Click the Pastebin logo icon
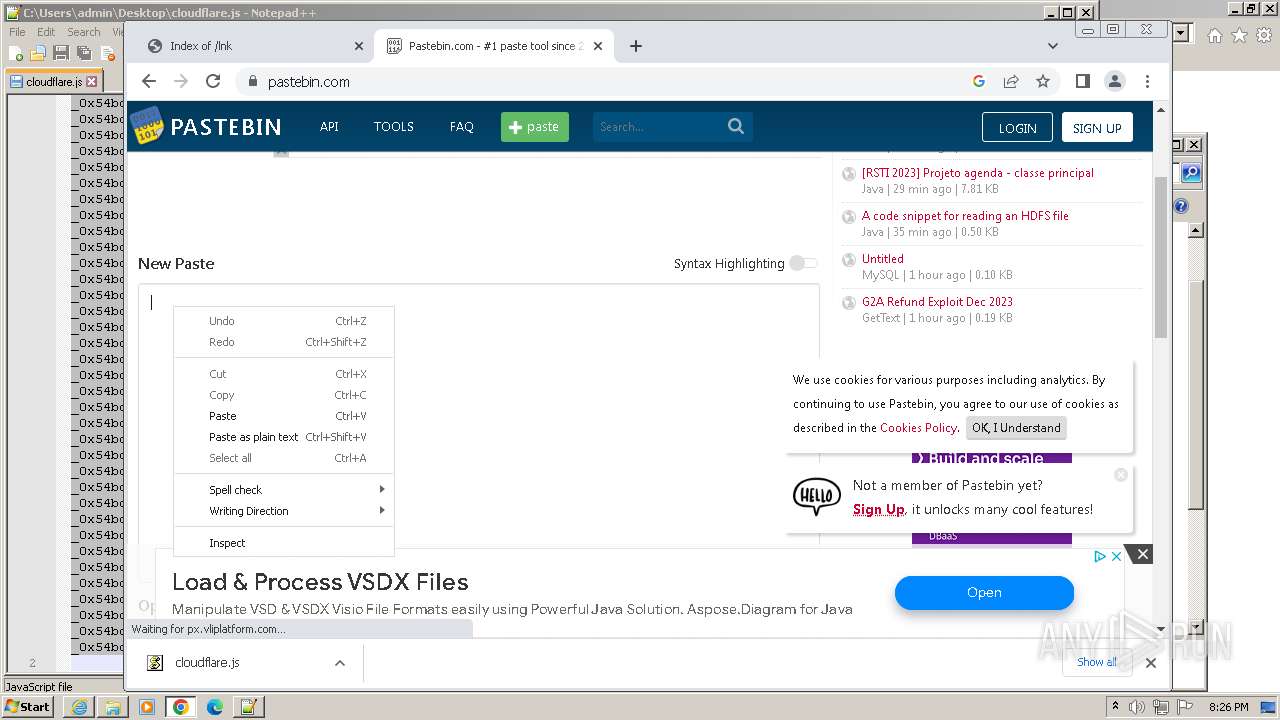The image size is (1280, 720). pos(147,126)
